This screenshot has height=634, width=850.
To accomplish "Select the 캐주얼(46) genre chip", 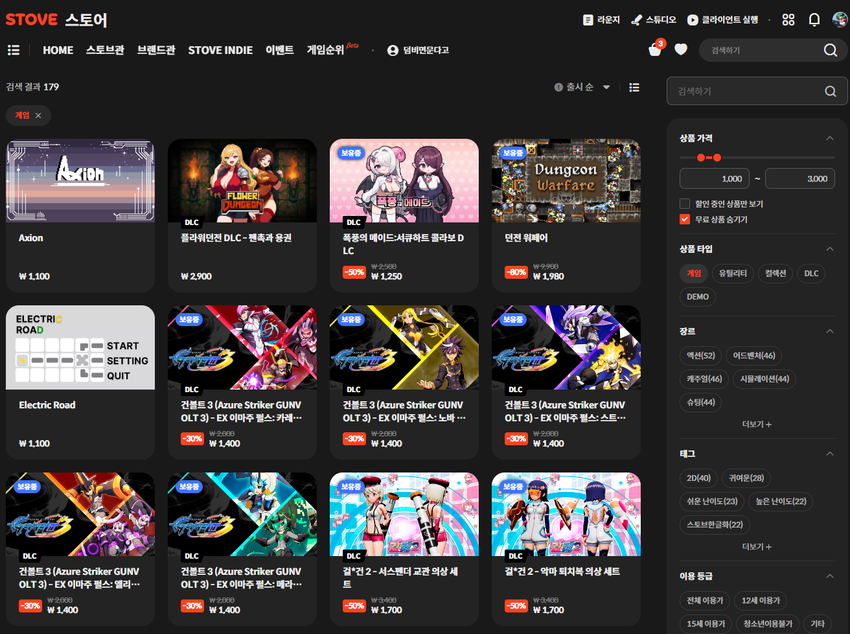I will coord(704,379).
